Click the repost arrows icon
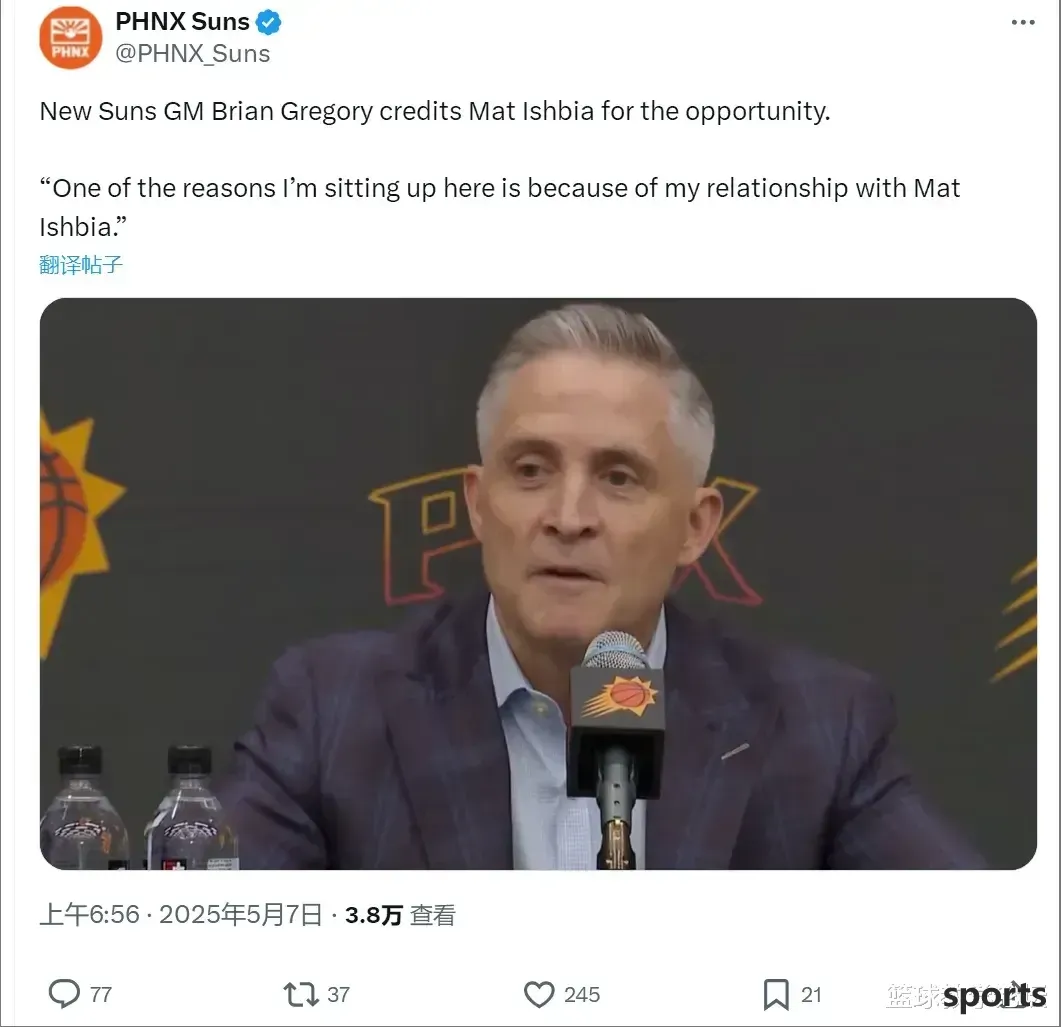The width and height of the screenshot is (1061, 1027). 300,995
